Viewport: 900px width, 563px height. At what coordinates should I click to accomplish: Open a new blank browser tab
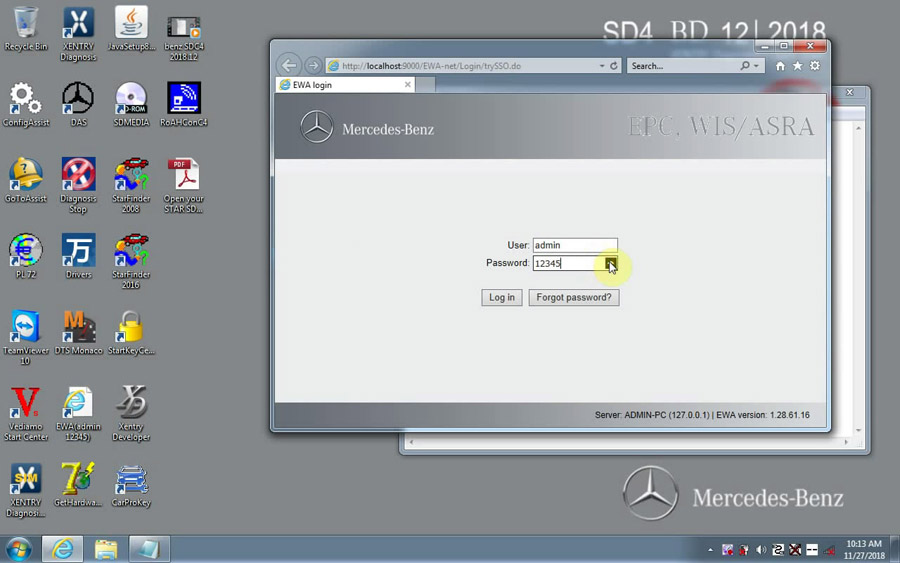425,85
